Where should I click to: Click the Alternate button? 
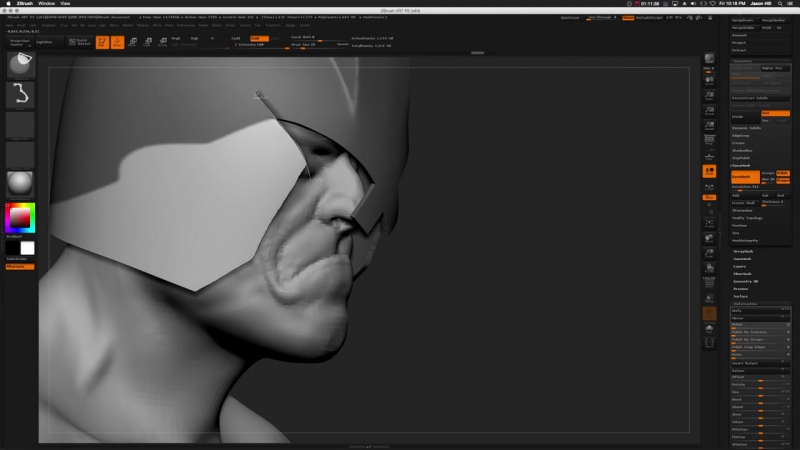click(20, 266)
